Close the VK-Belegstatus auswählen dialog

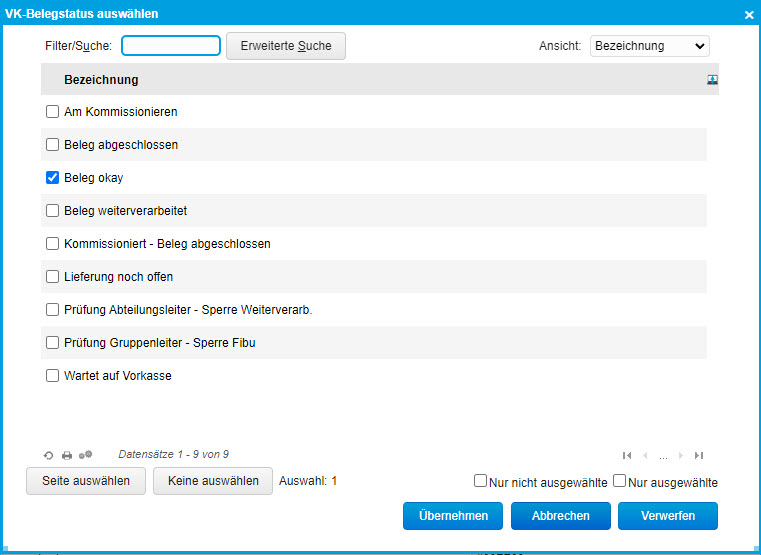point(749,14)
